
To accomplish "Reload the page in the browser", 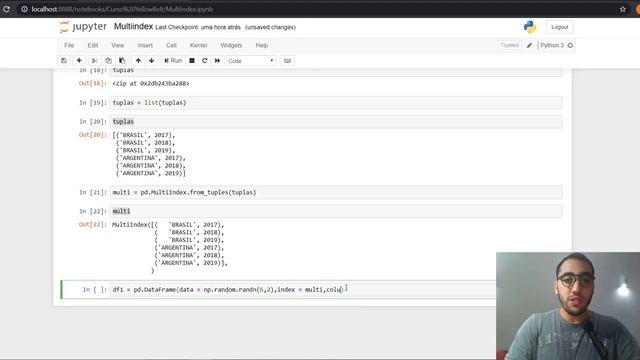I will coord(7,9).
